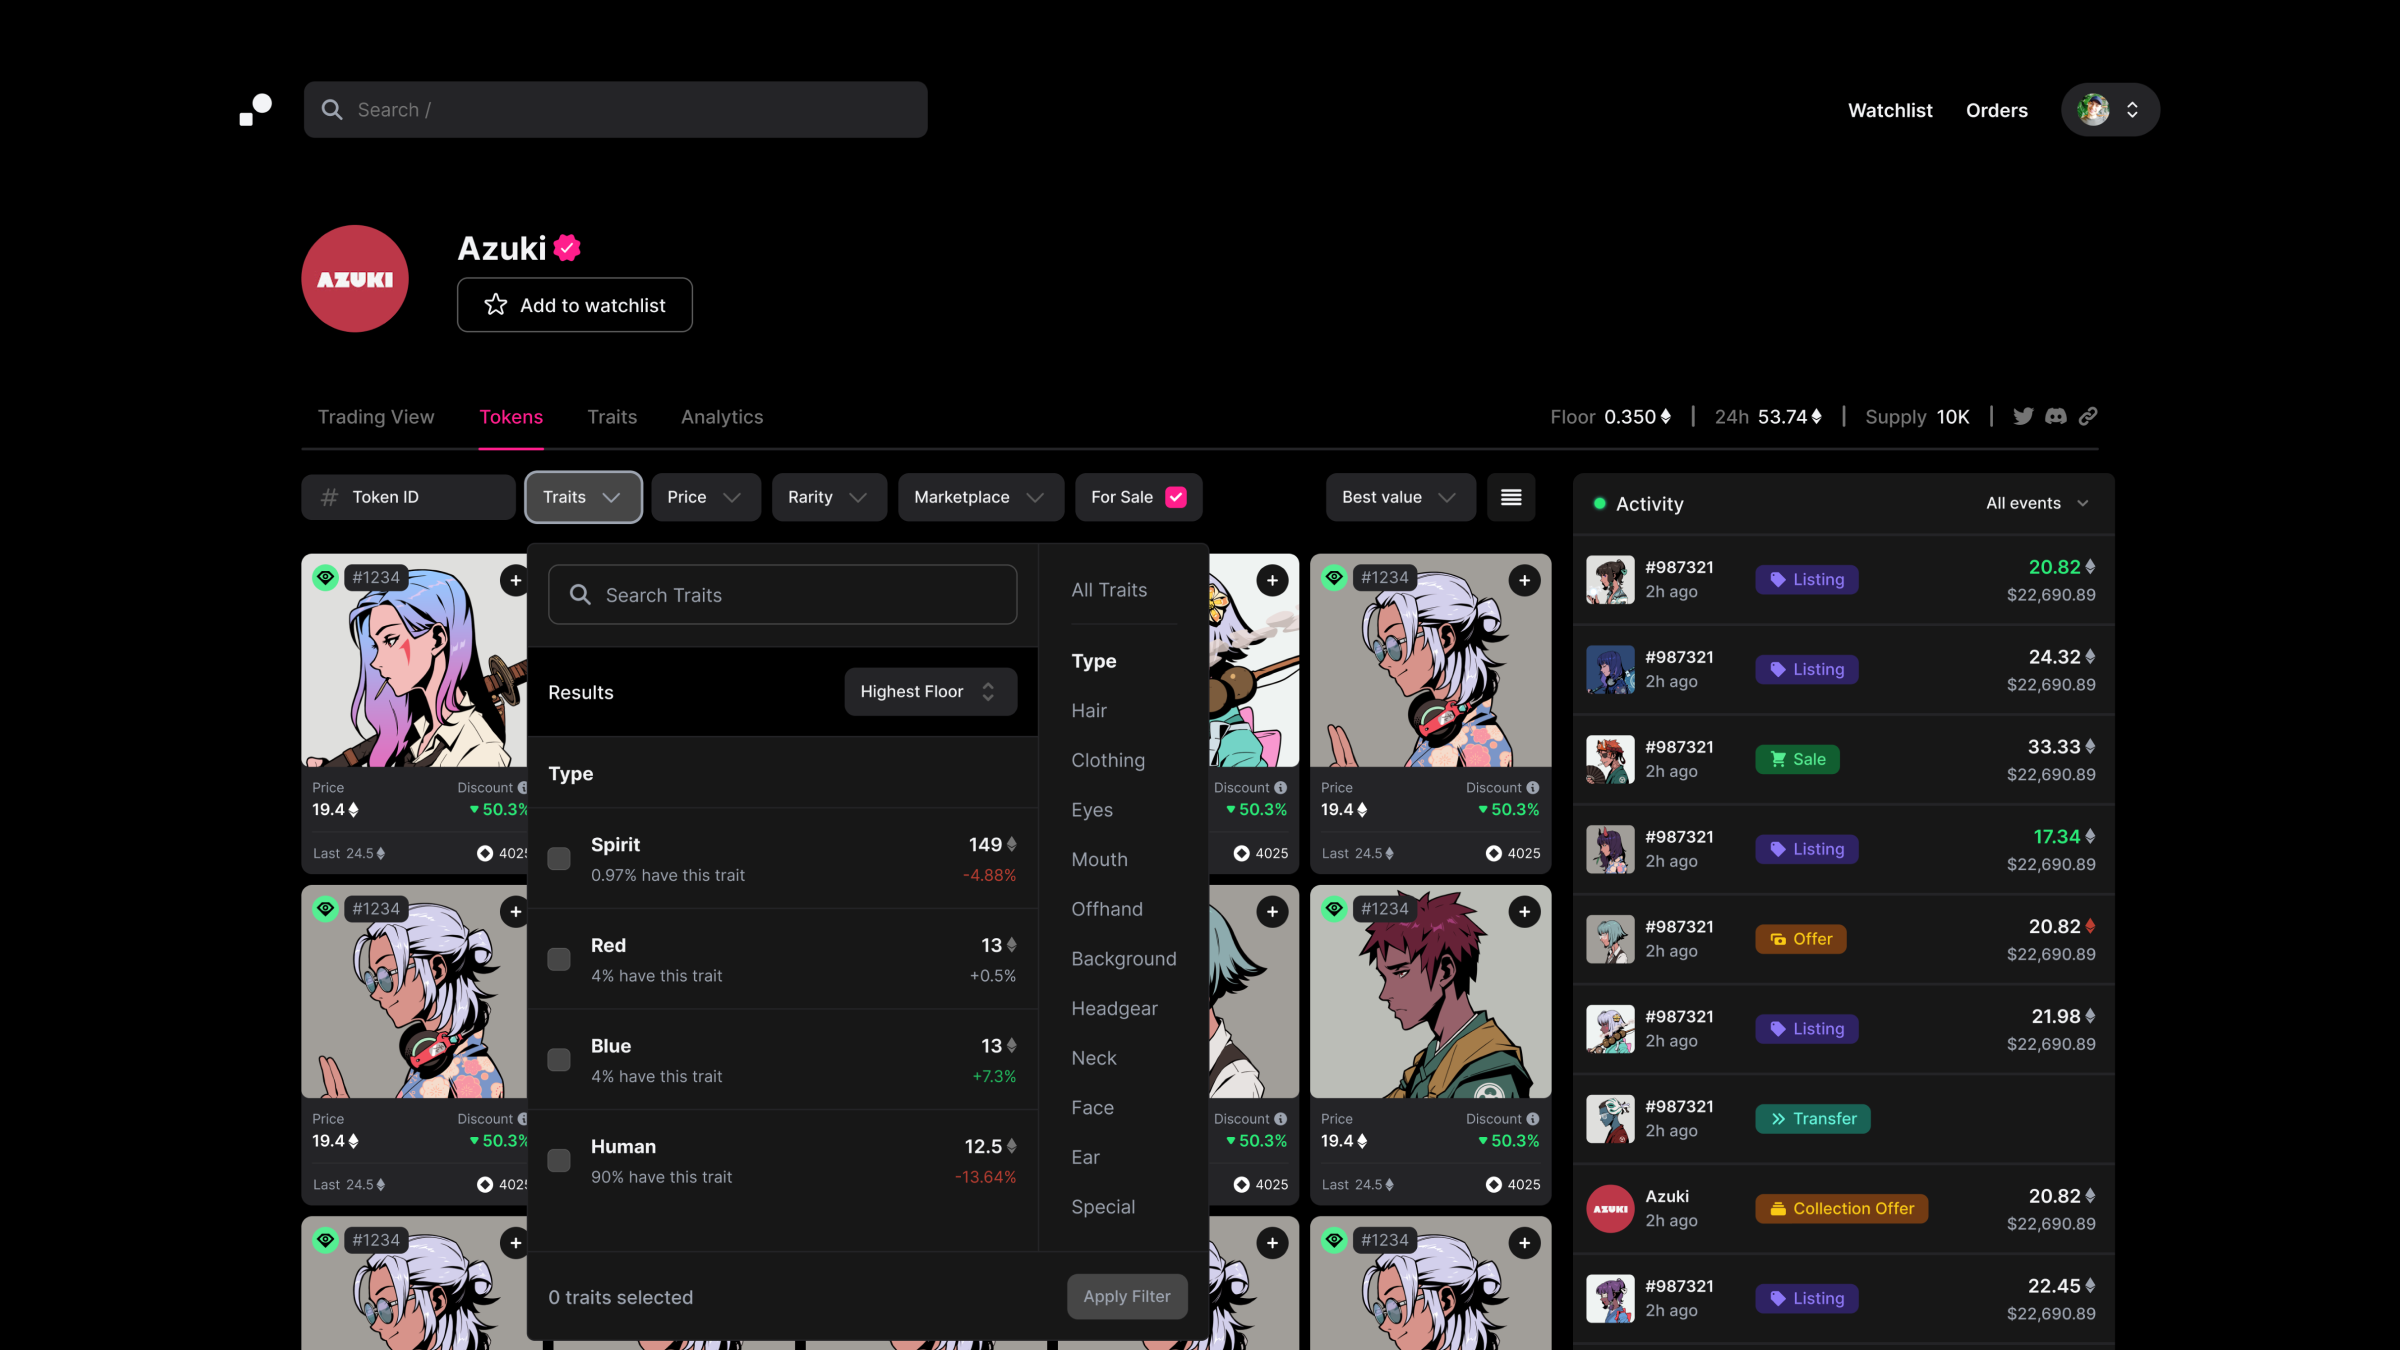Click the green live dot beside Activity
This screenshot has height=1350, width=2400.
coord(1599,504)
